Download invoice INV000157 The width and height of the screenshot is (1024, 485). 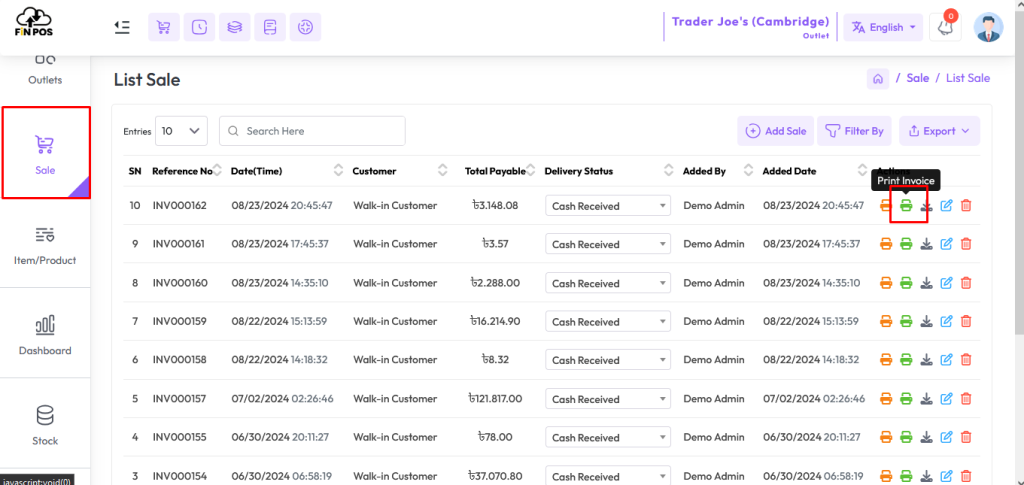pos(926,399)
